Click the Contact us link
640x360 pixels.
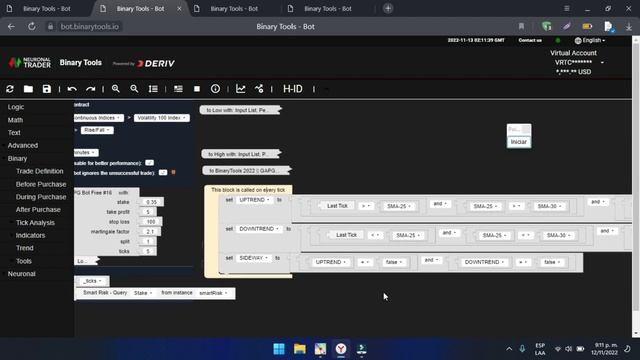[530, 40]
